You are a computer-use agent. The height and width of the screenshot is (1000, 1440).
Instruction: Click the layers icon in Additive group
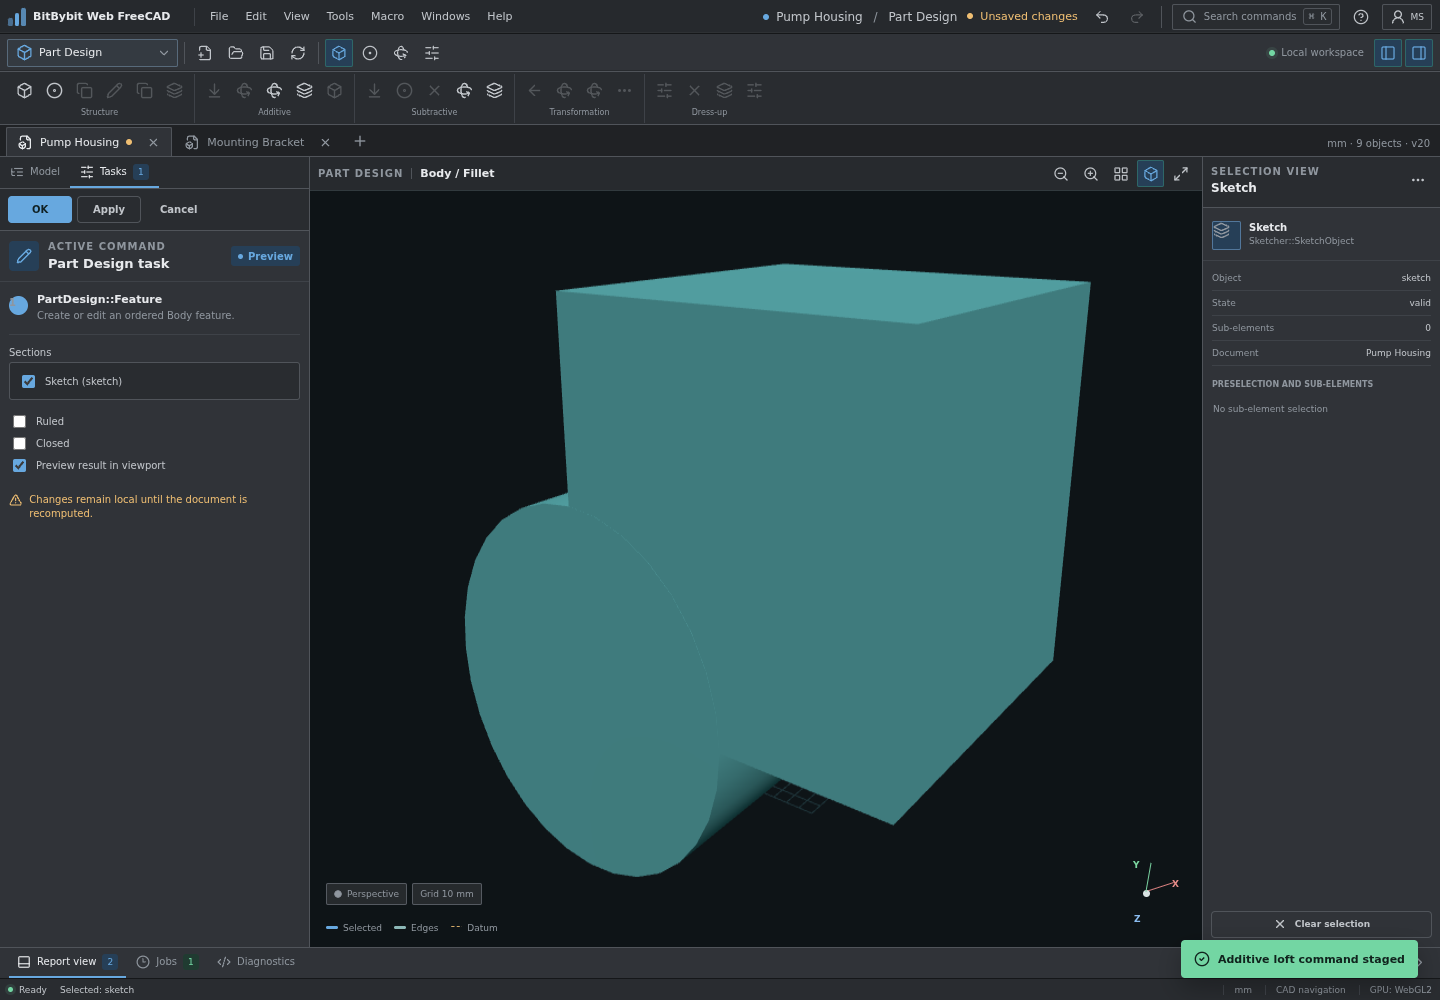(305, 91)
